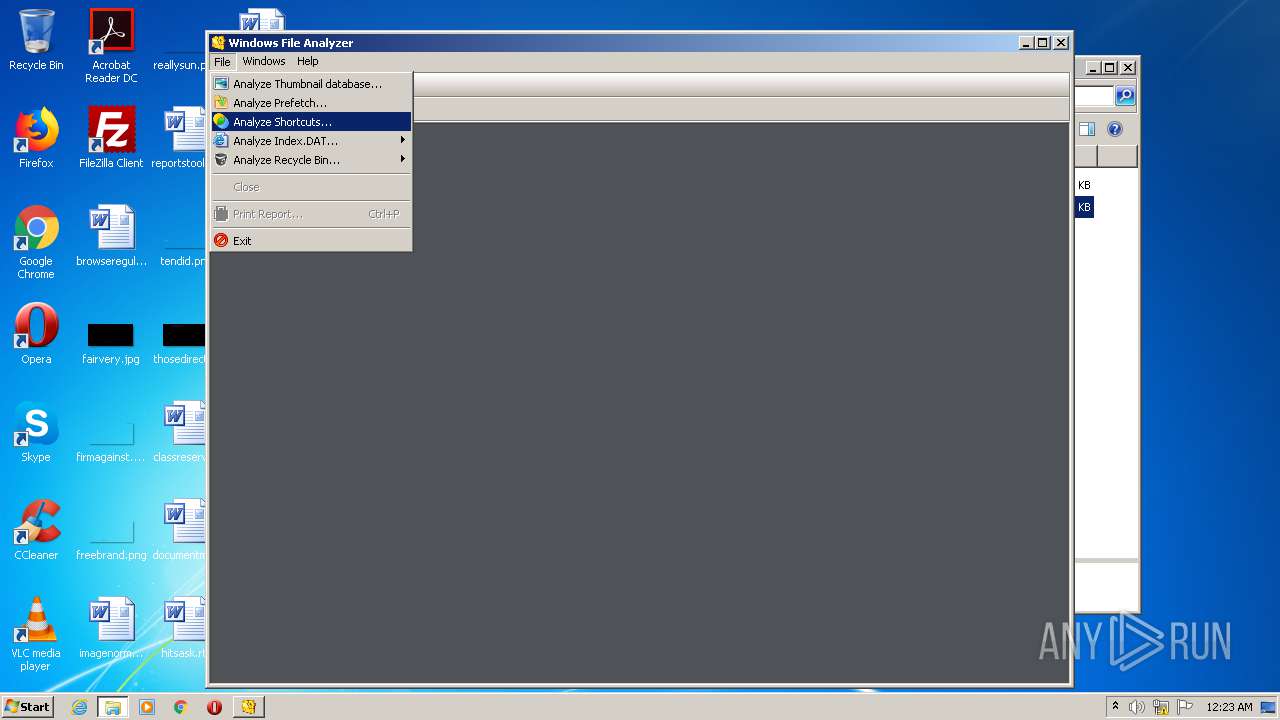Choose Analyze Prefetch menu entry
1280x720 pixels.
(311, 103)
